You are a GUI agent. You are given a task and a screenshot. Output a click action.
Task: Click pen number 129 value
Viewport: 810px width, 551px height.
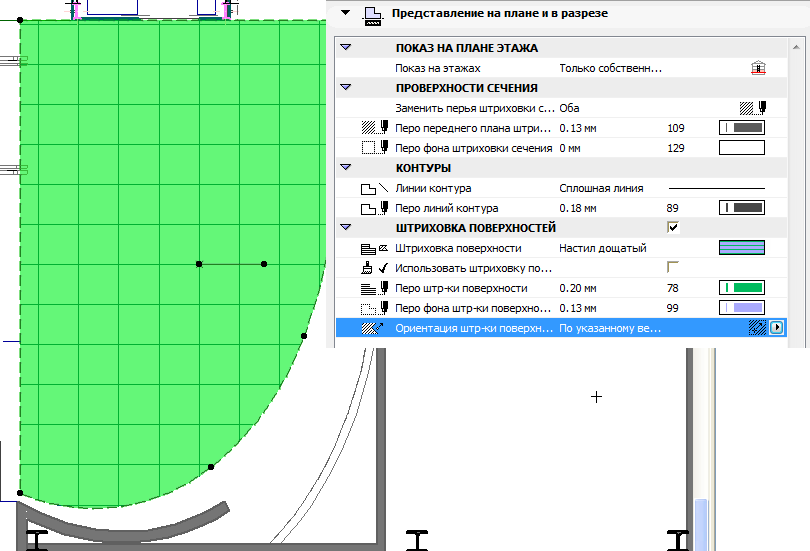pyautogui.click(x=676, y=148)
